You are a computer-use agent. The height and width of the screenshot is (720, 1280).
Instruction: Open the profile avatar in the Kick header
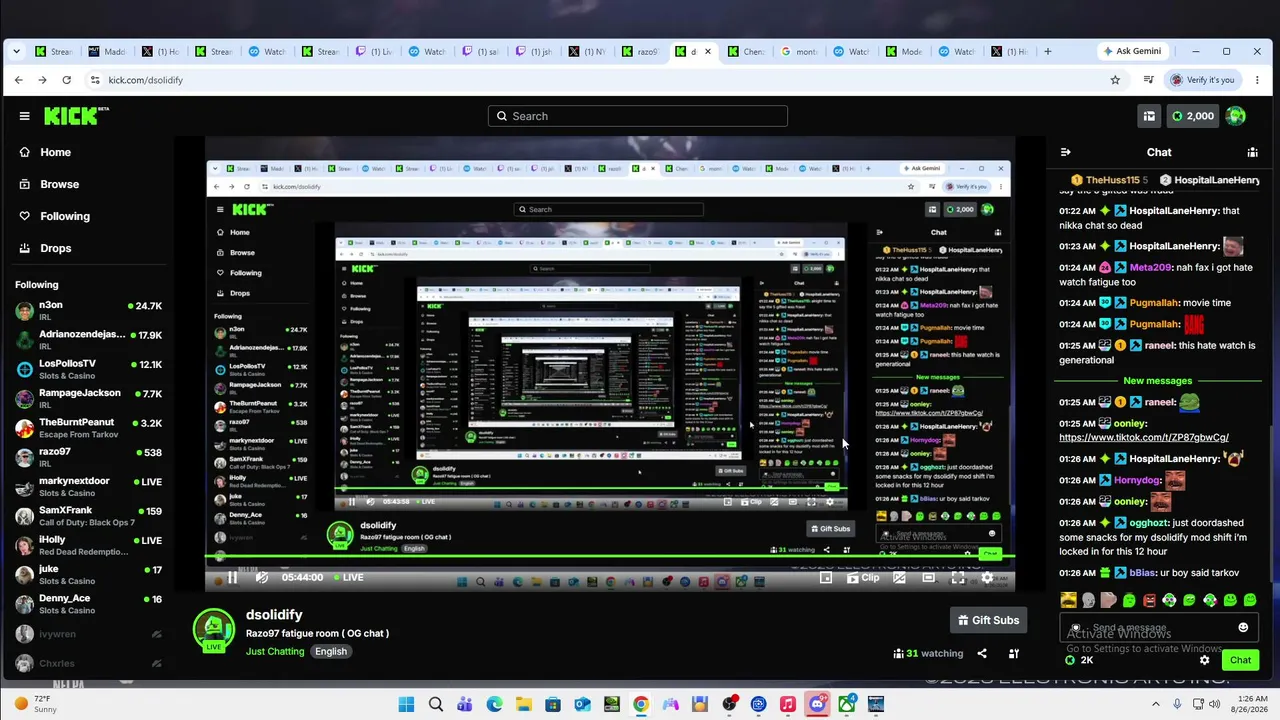tap(1236, 116)
